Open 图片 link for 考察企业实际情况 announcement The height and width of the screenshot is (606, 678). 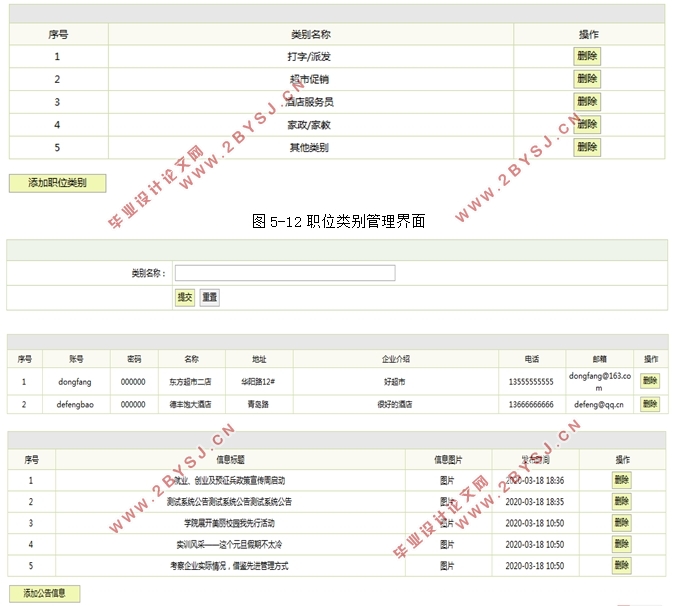click(x=447, y=566)
